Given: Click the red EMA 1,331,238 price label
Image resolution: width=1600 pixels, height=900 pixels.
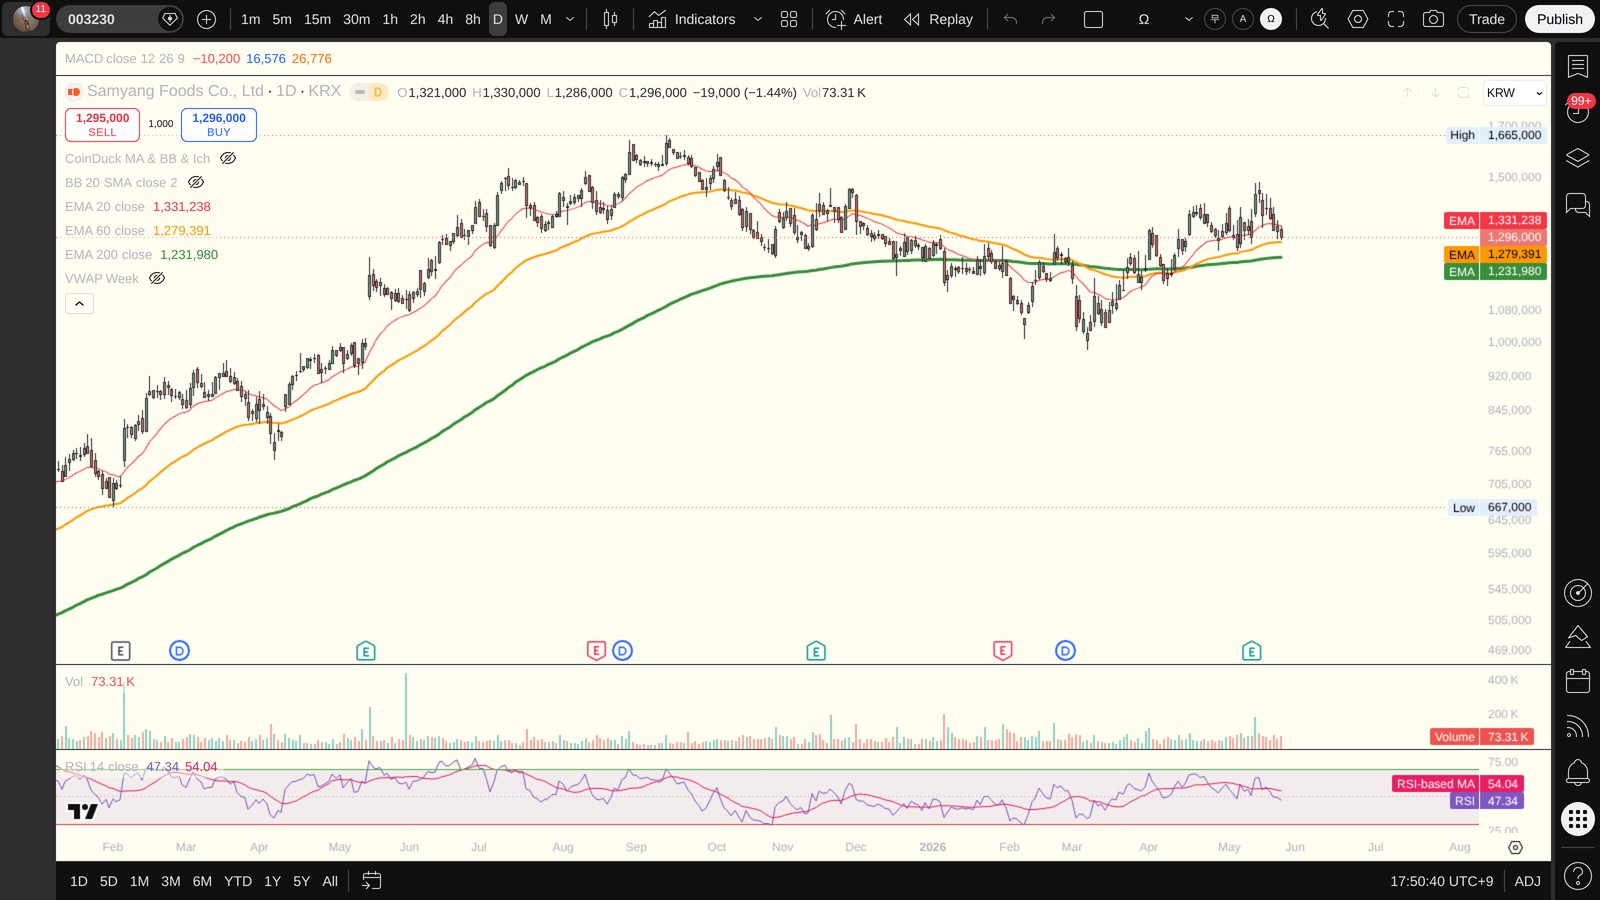Looking at the screenshot, I should pyautogui.click(x=1496, y=220).
